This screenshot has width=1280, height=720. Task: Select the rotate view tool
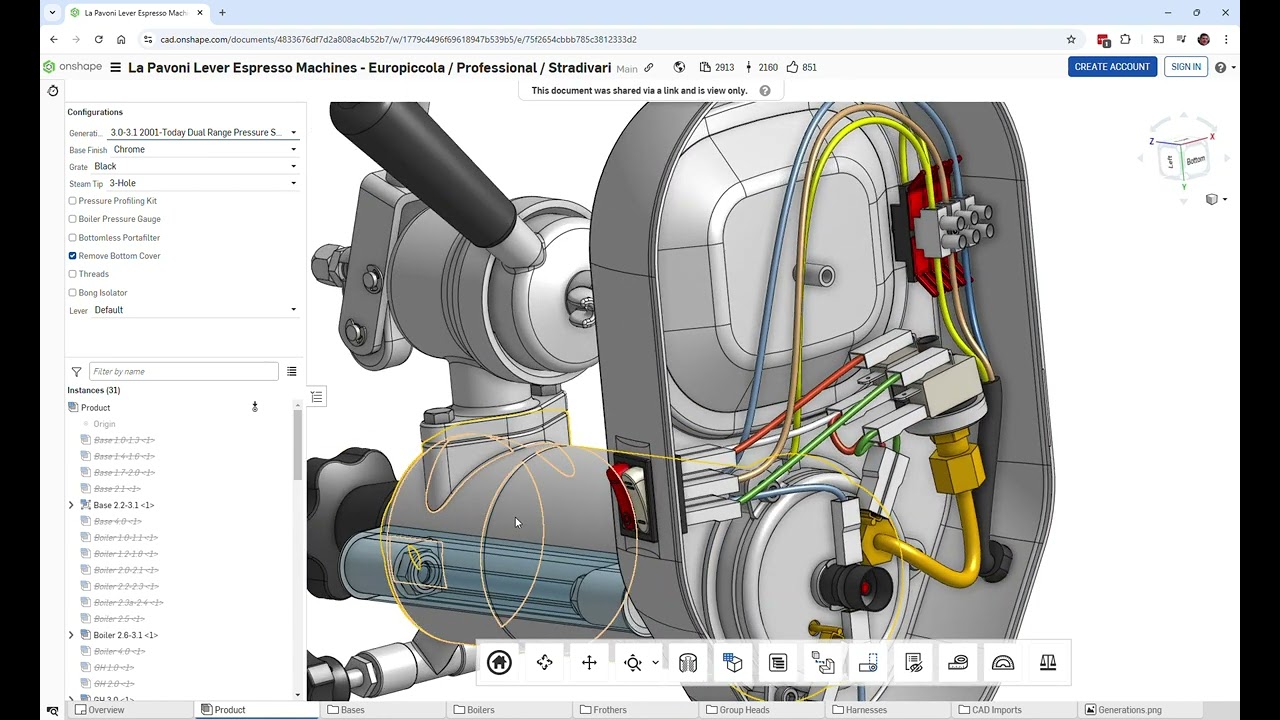[x=544, y=662]
